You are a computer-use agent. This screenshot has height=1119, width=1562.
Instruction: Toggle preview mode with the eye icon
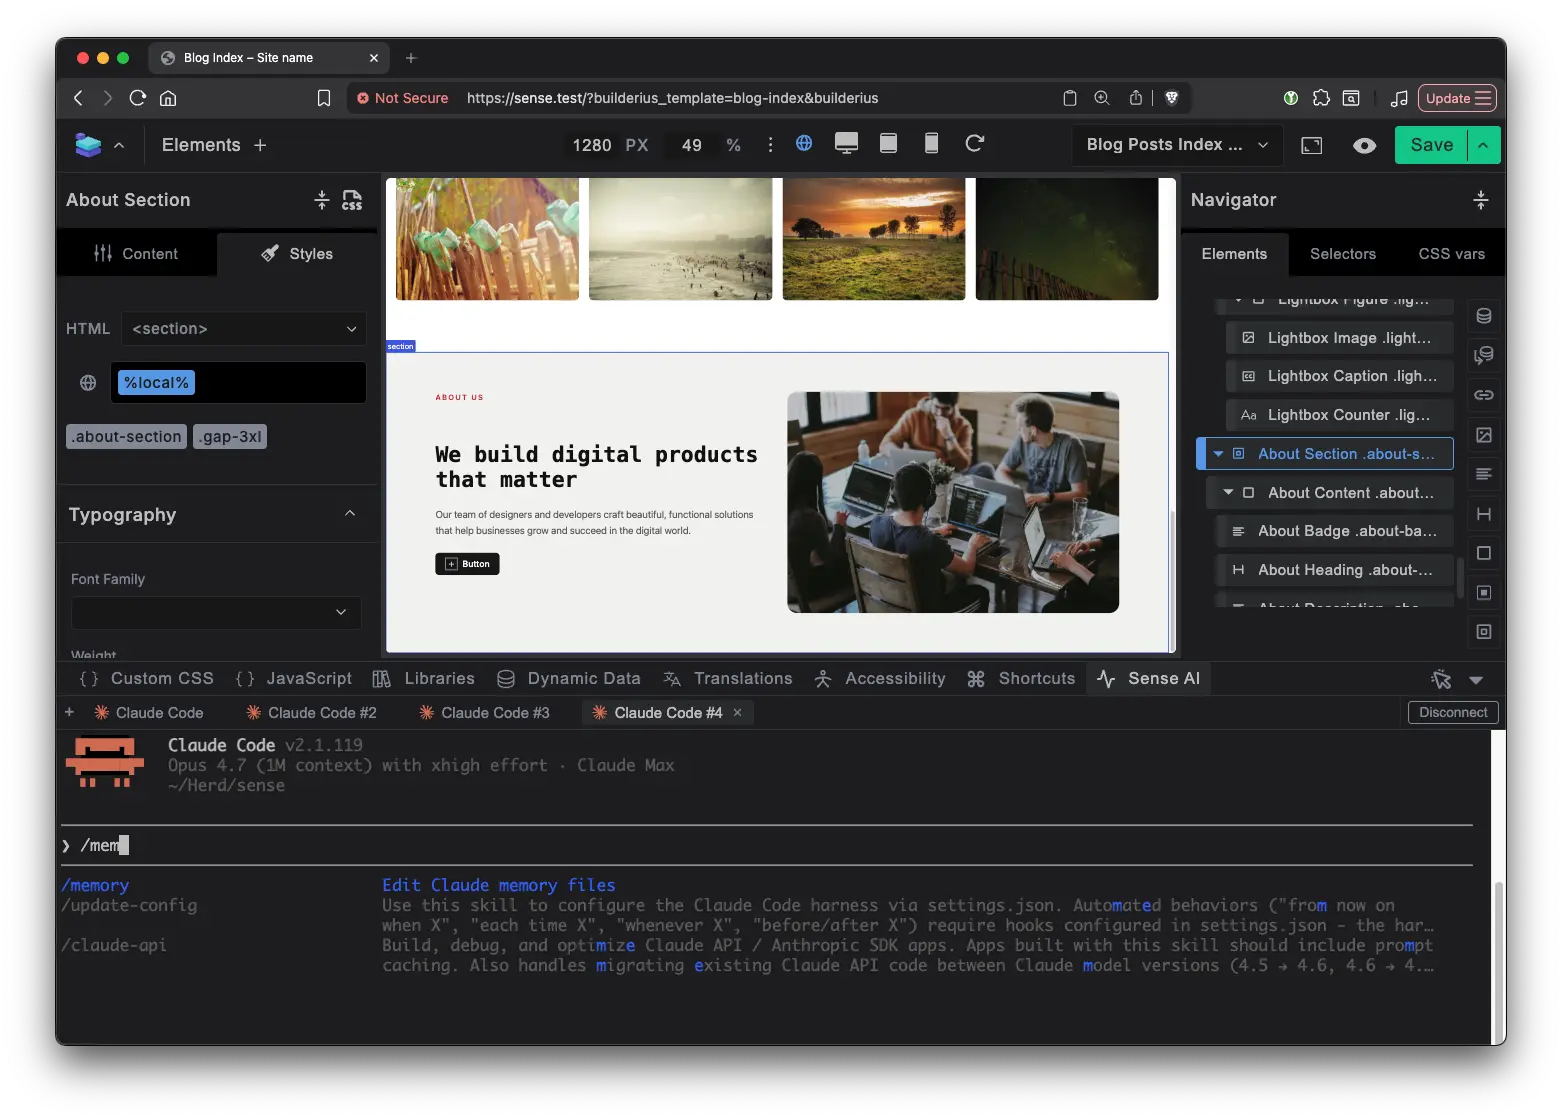1364,146
